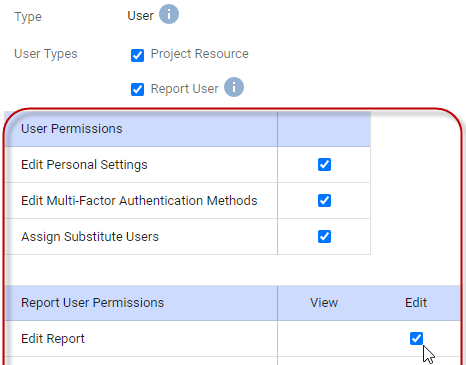
Task: Toggle Edit Multi-Factor Authentication Methods checkbox
Action: coord(324,201)
